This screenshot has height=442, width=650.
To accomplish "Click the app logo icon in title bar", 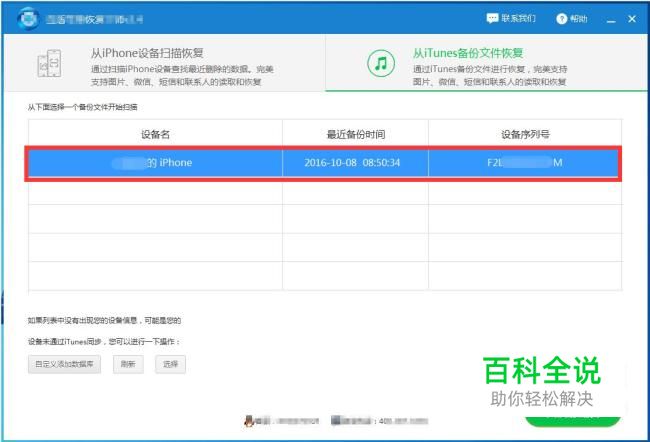I will pyautogui.click(x=28, y=19).
